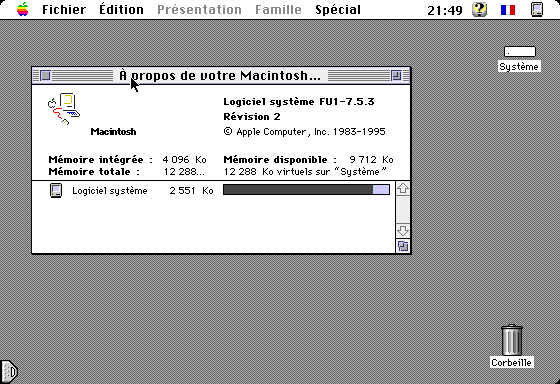
Task: Open the Spécial menu
Action: click(338, 10)
